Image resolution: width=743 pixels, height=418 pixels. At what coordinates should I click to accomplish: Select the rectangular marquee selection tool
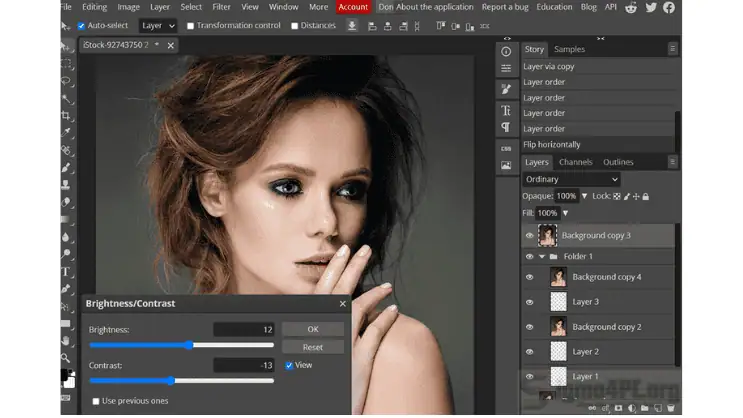pyautogui.click(x=67, y=64)
